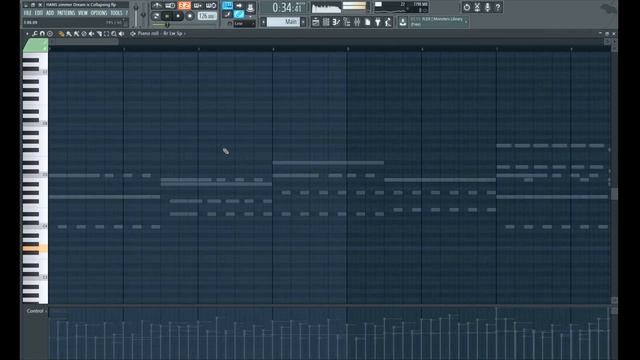The width and height of the screenshot is (640, 360).
Task: Click the circular arrow icon at top right
Action: point(467,7)
